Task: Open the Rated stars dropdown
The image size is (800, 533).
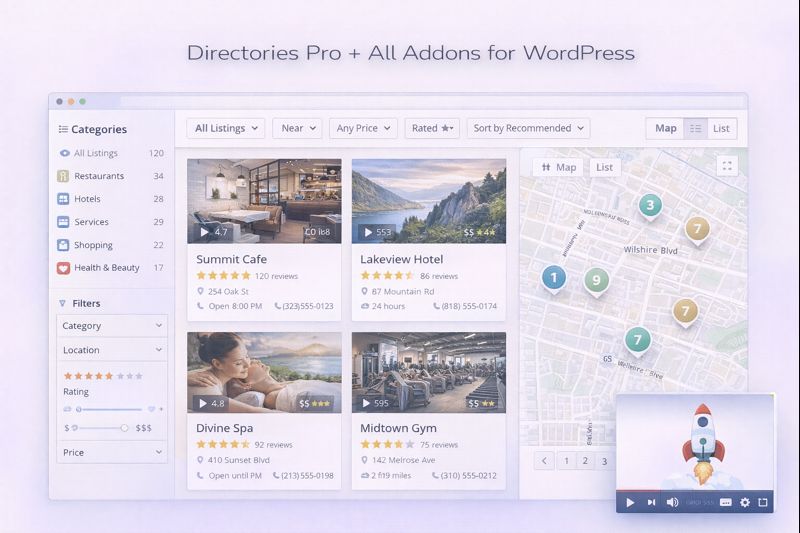Action: click(432, 128)
